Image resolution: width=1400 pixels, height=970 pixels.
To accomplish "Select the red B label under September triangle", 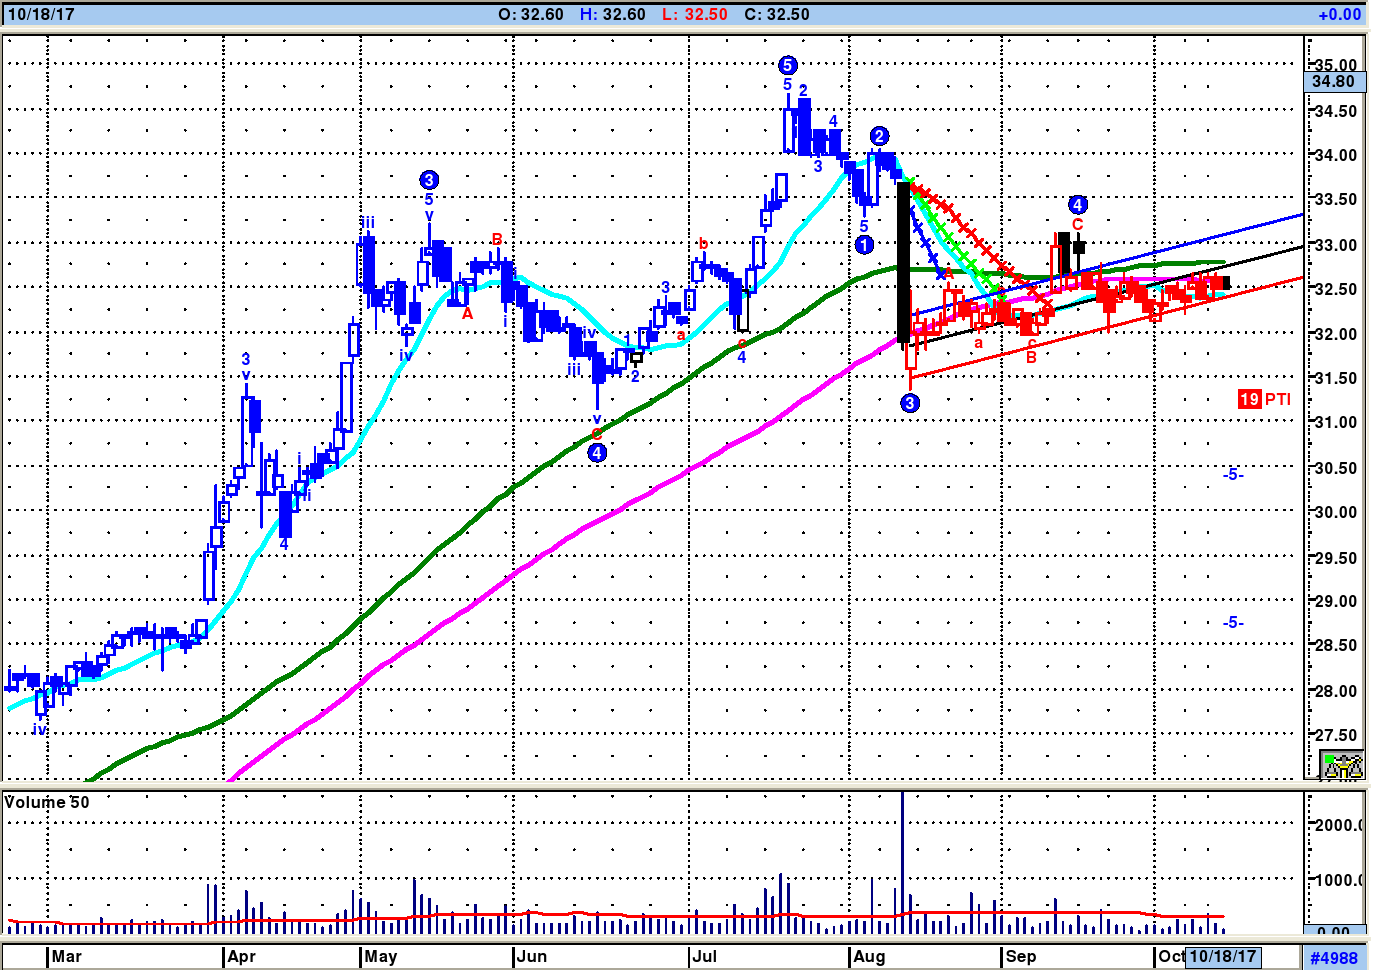I will 1031,357.
